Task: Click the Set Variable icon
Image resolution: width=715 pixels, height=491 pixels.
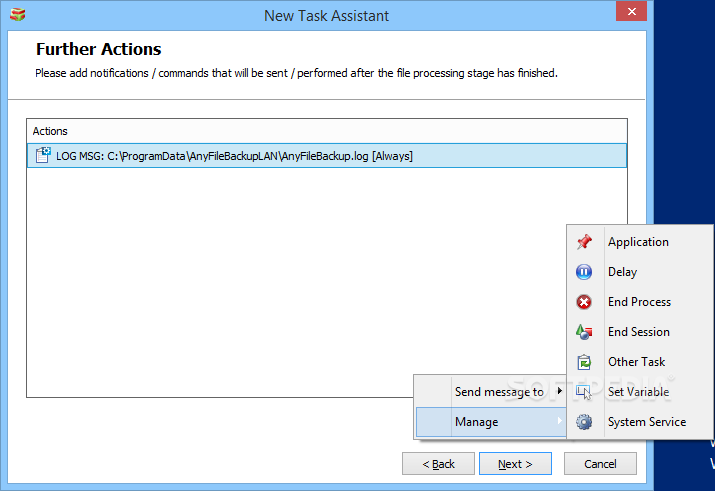Action: (x=583, y=392)
